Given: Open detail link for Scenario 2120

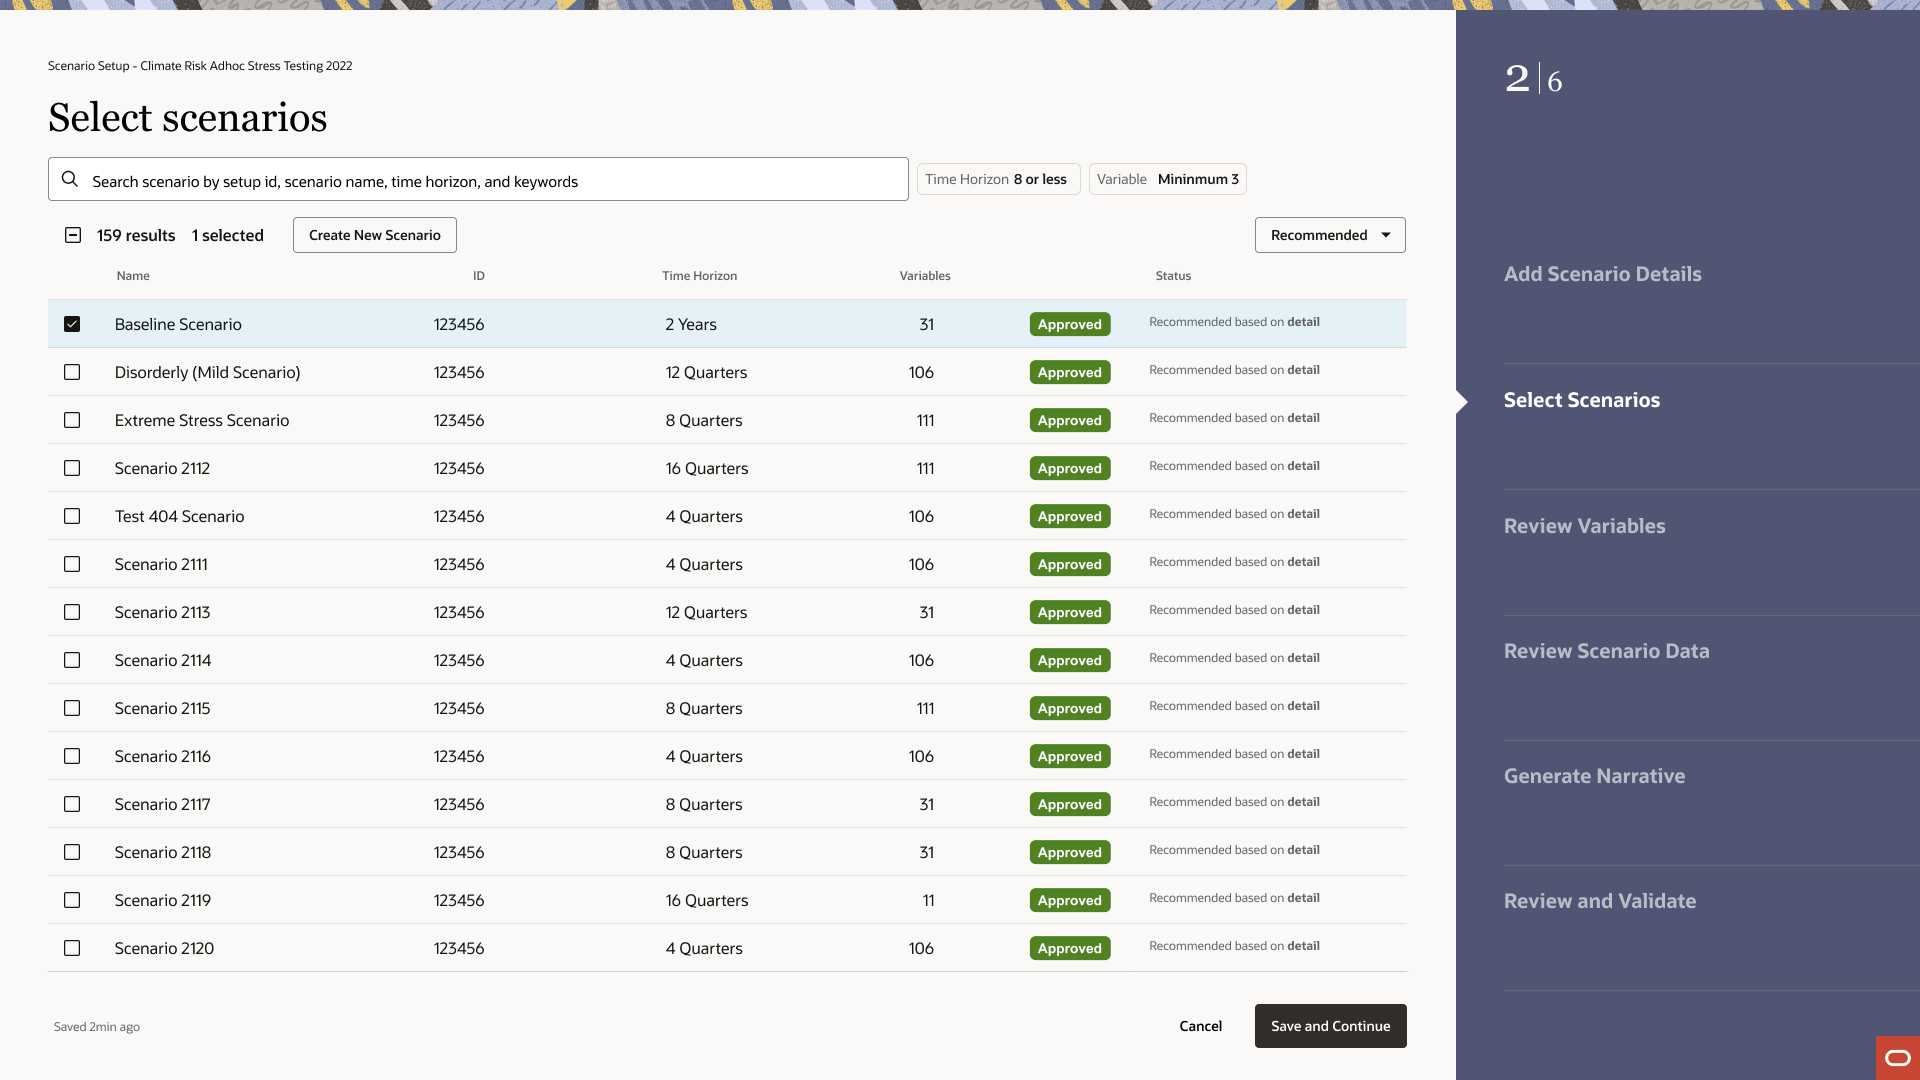Looking at the screenshot, I should (1303, 946).
